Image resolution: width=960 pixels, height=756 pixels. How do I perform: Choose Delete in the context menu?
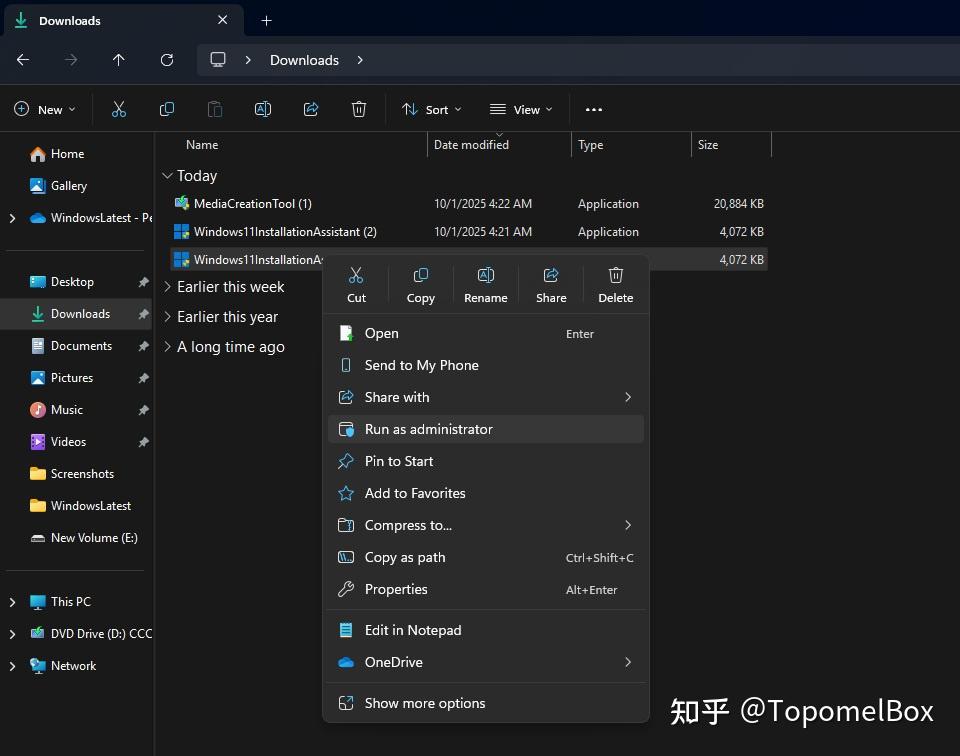615,285
